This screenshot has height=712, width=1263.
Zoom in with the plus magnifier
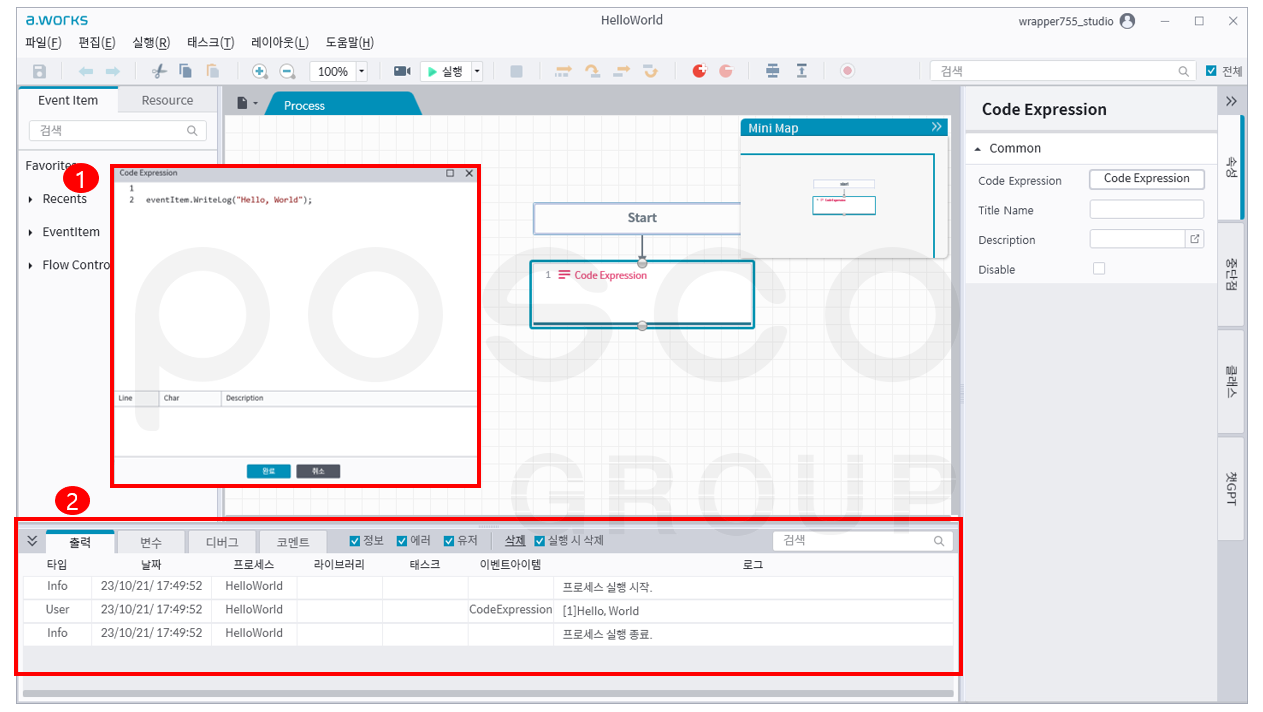260,71
